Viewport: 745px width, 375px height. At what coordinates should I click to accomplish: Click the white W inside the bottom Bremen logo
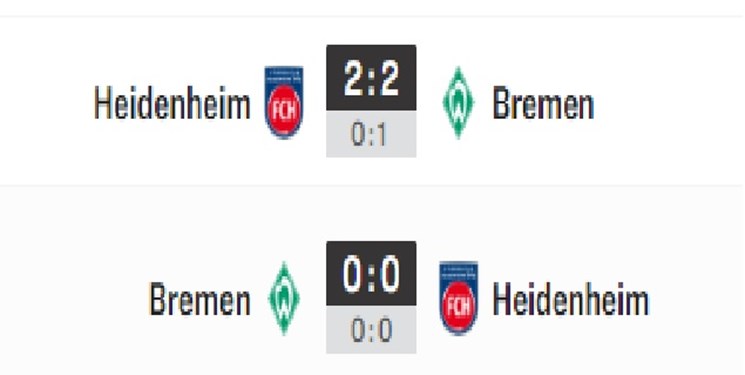(284, 299)
